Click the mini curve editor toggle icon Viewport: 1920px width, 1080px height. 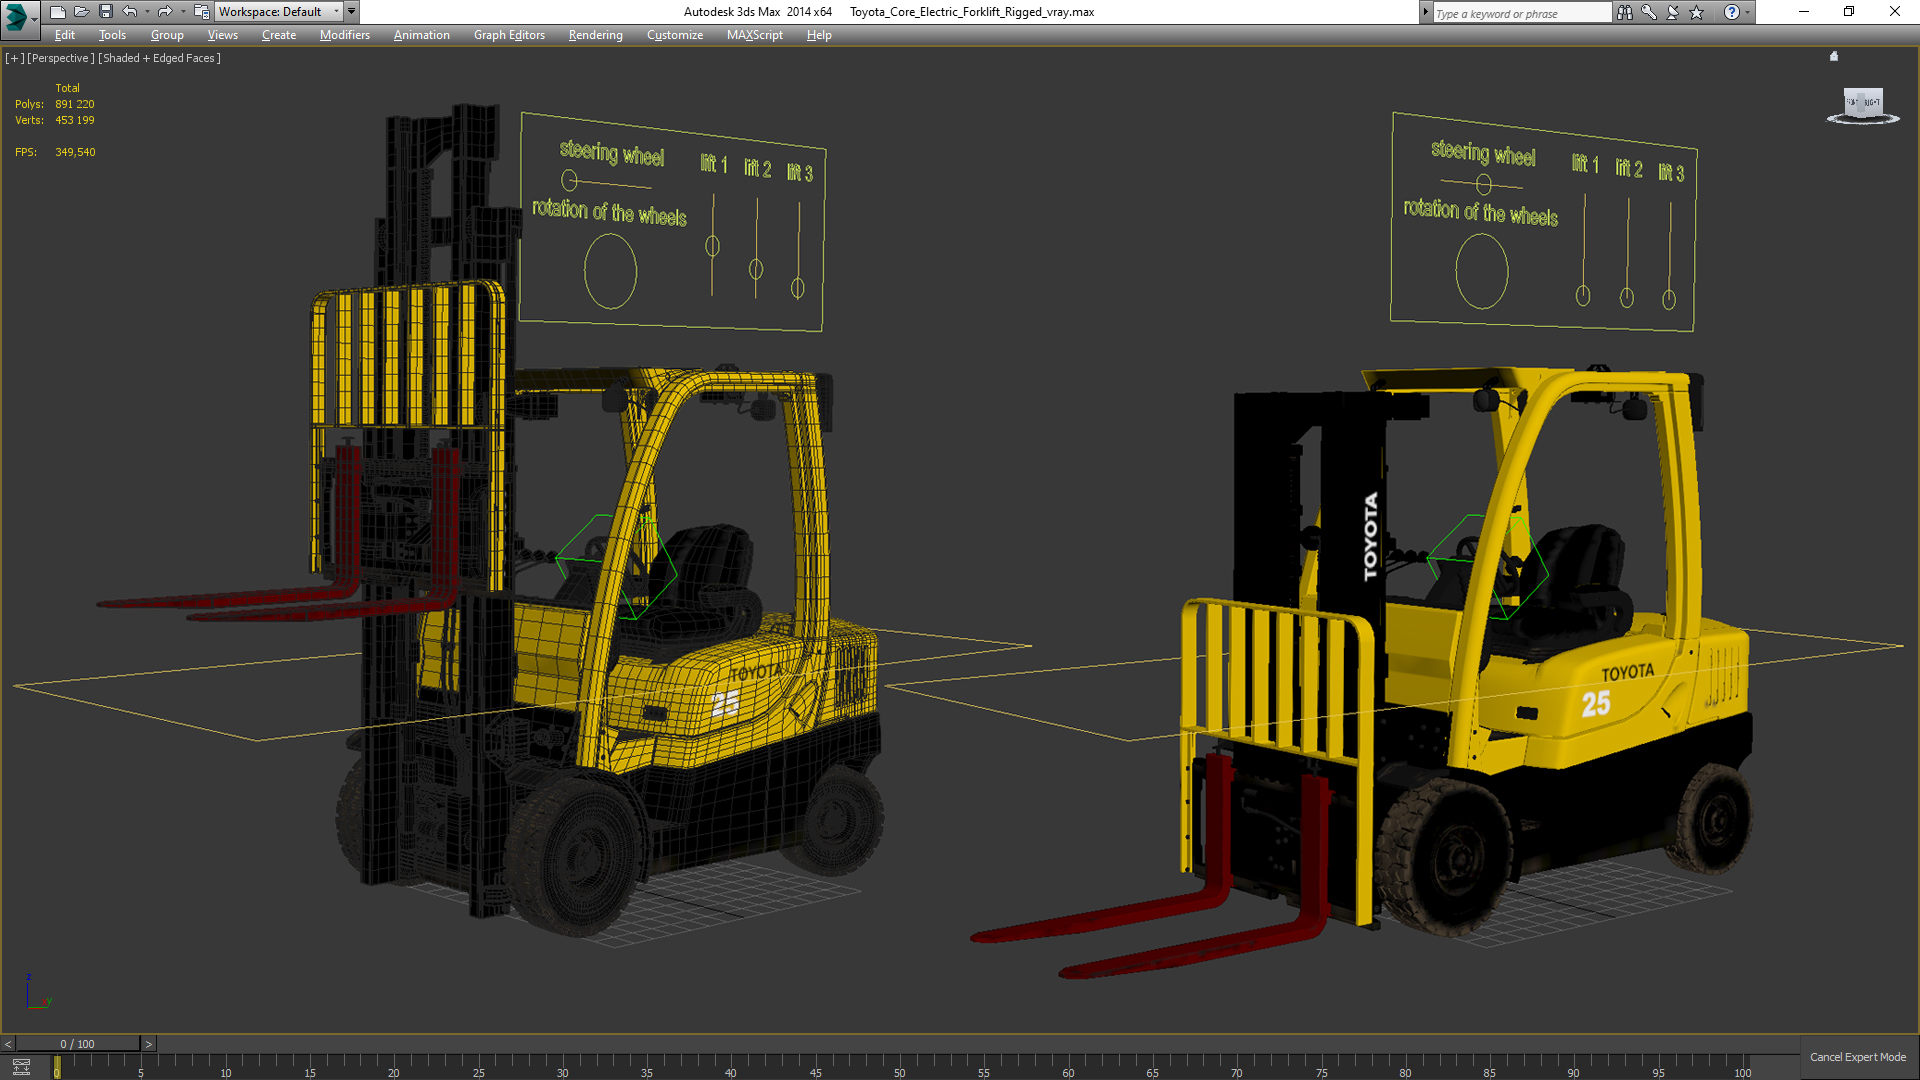(x=21, y=1067)
